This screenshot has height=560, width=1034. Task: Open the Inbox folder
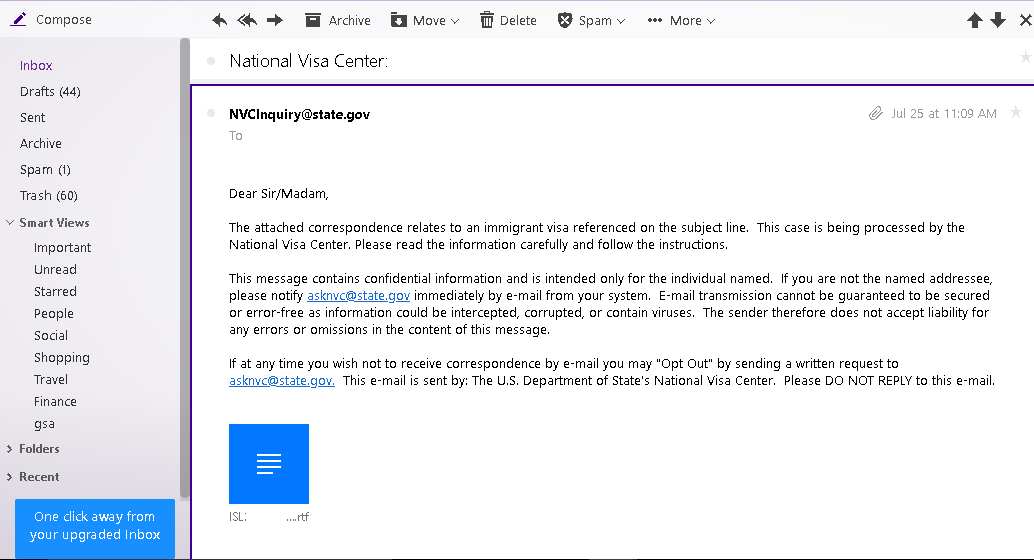[x=36, y=65]
